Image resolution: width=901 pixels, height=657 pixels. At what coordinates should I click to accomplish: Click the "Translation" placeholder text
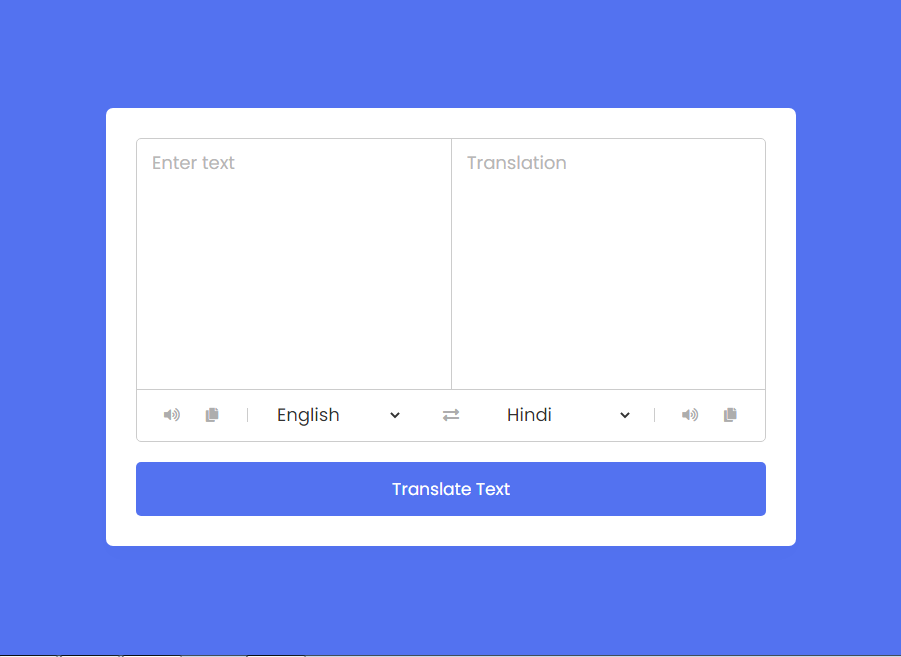tap(517, 163)
